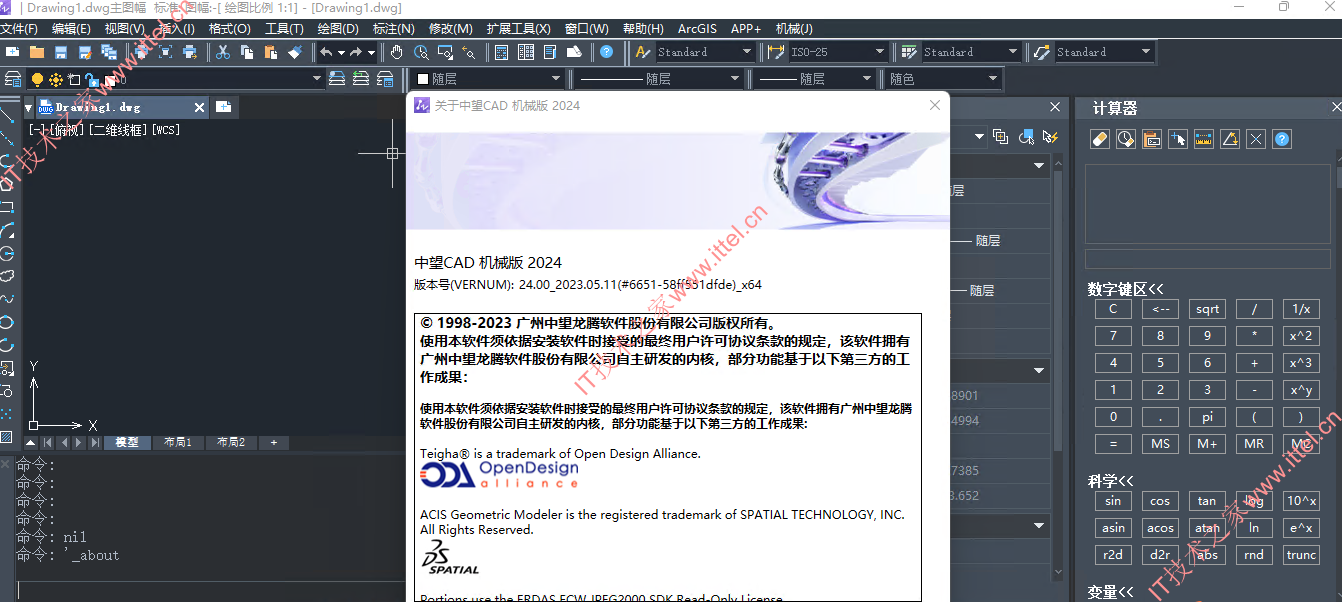Switch to the 布局2 tab
Image resolution: width=1342 pixels, height=602 pixels.
click(230, 442)
